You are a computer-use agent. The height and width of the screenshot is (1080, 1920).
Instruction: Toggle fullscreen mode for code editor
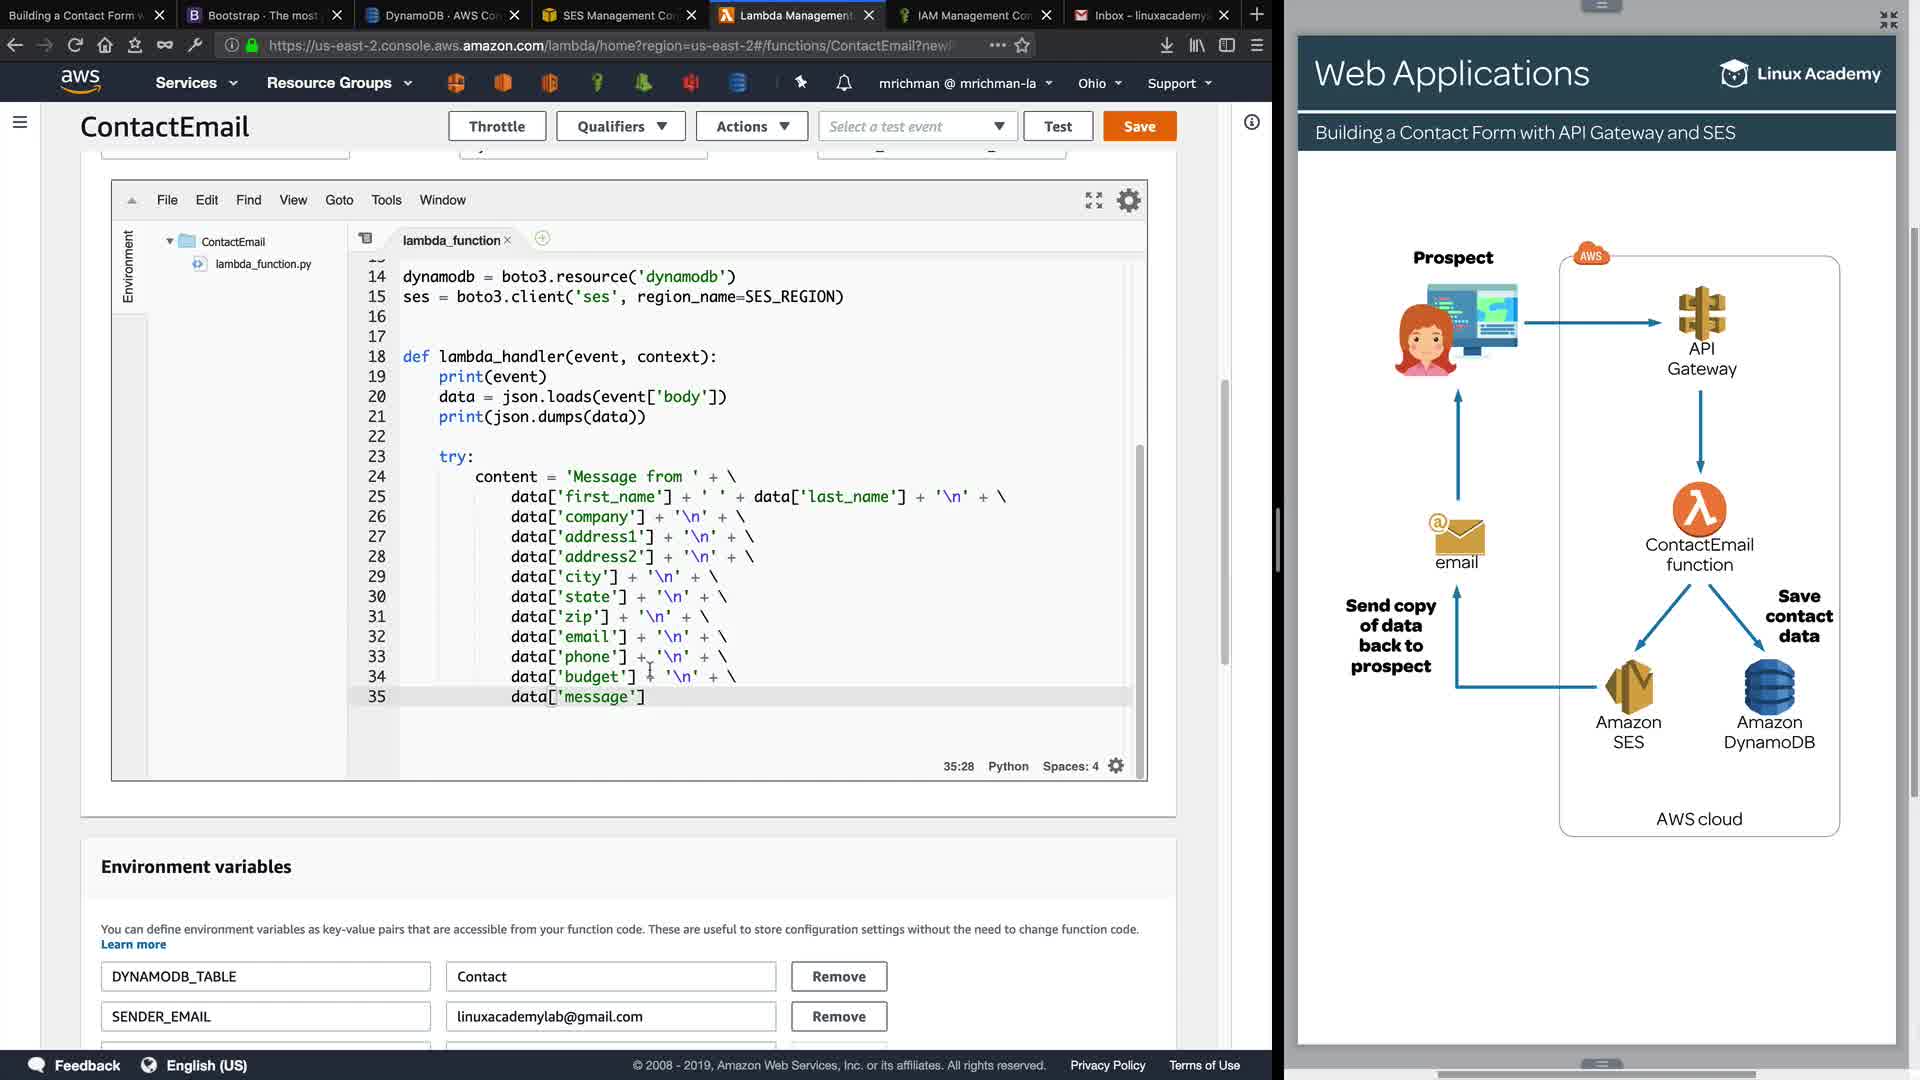tap(1094, 200)
